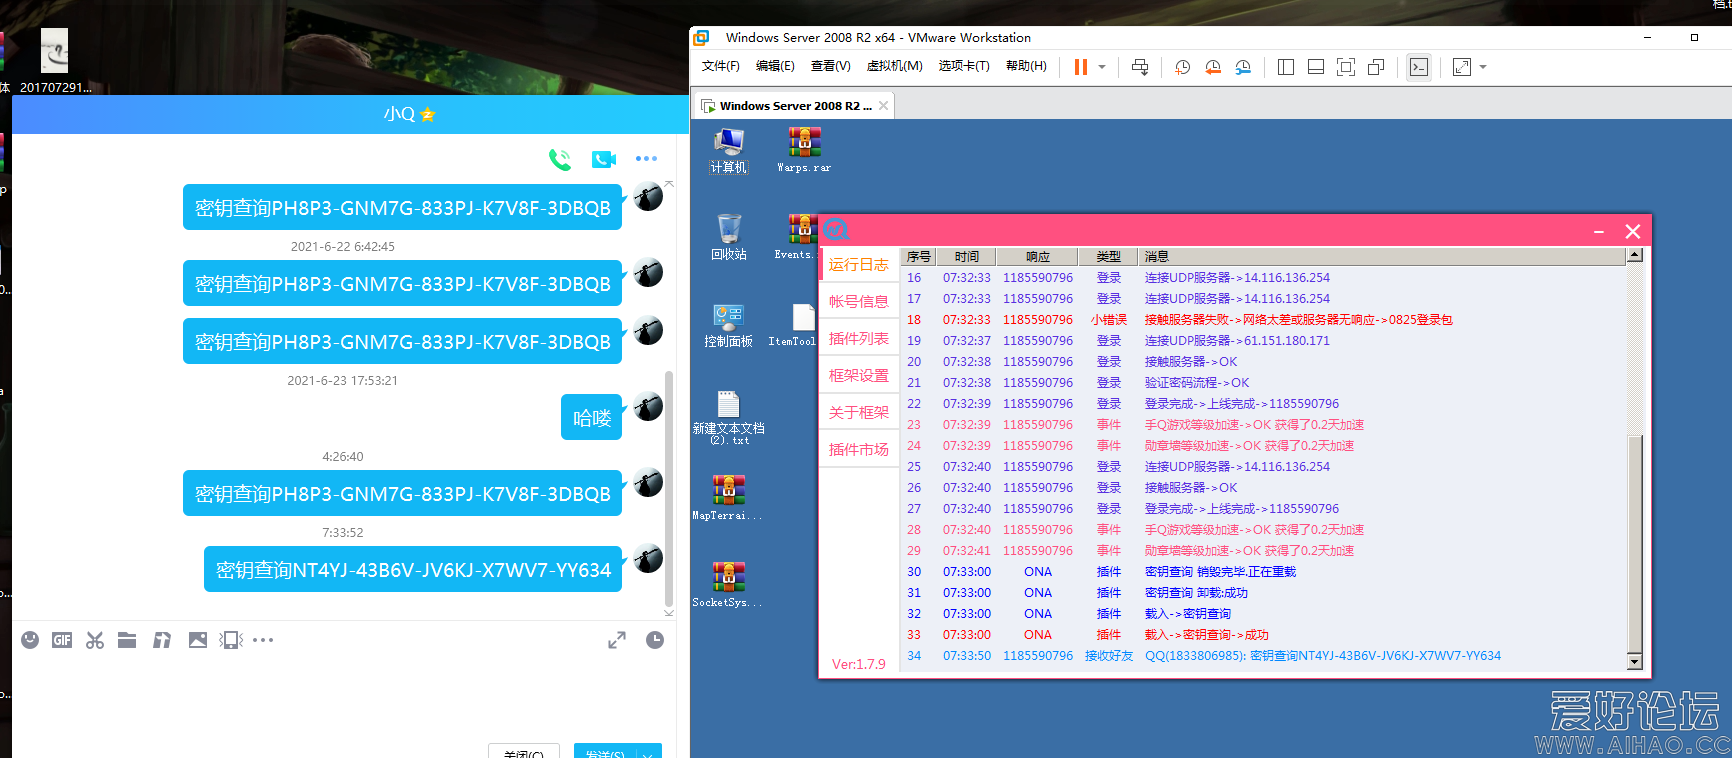The image size is (1732, 758).
Task: Open the stretch mode dropdown arrow
Action: [x=1483, y=67]
